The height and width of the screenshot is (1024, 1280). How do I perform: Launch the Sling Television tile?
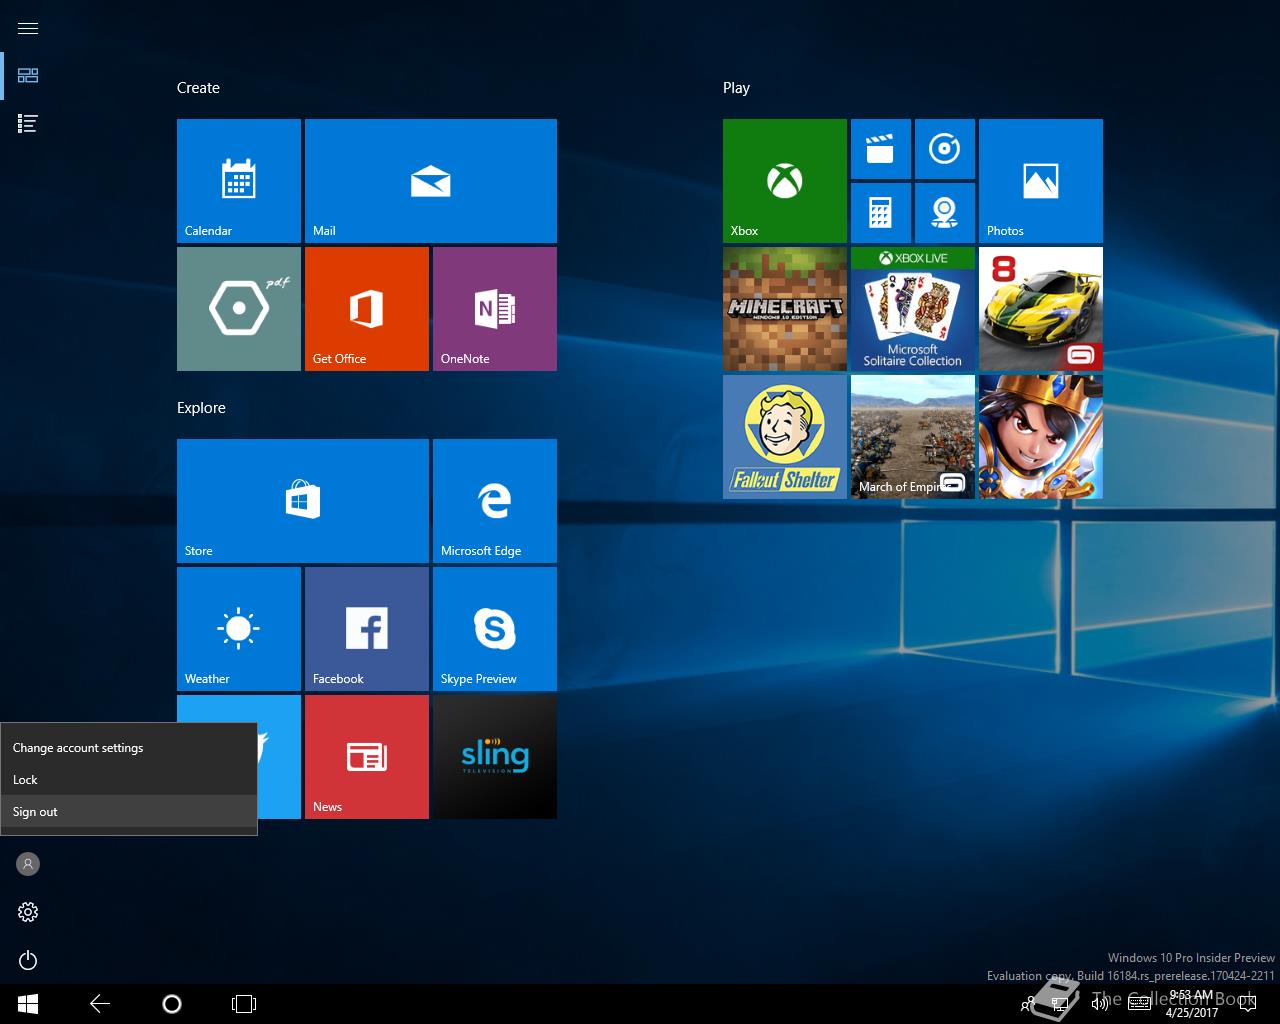[x=495, y=757]
